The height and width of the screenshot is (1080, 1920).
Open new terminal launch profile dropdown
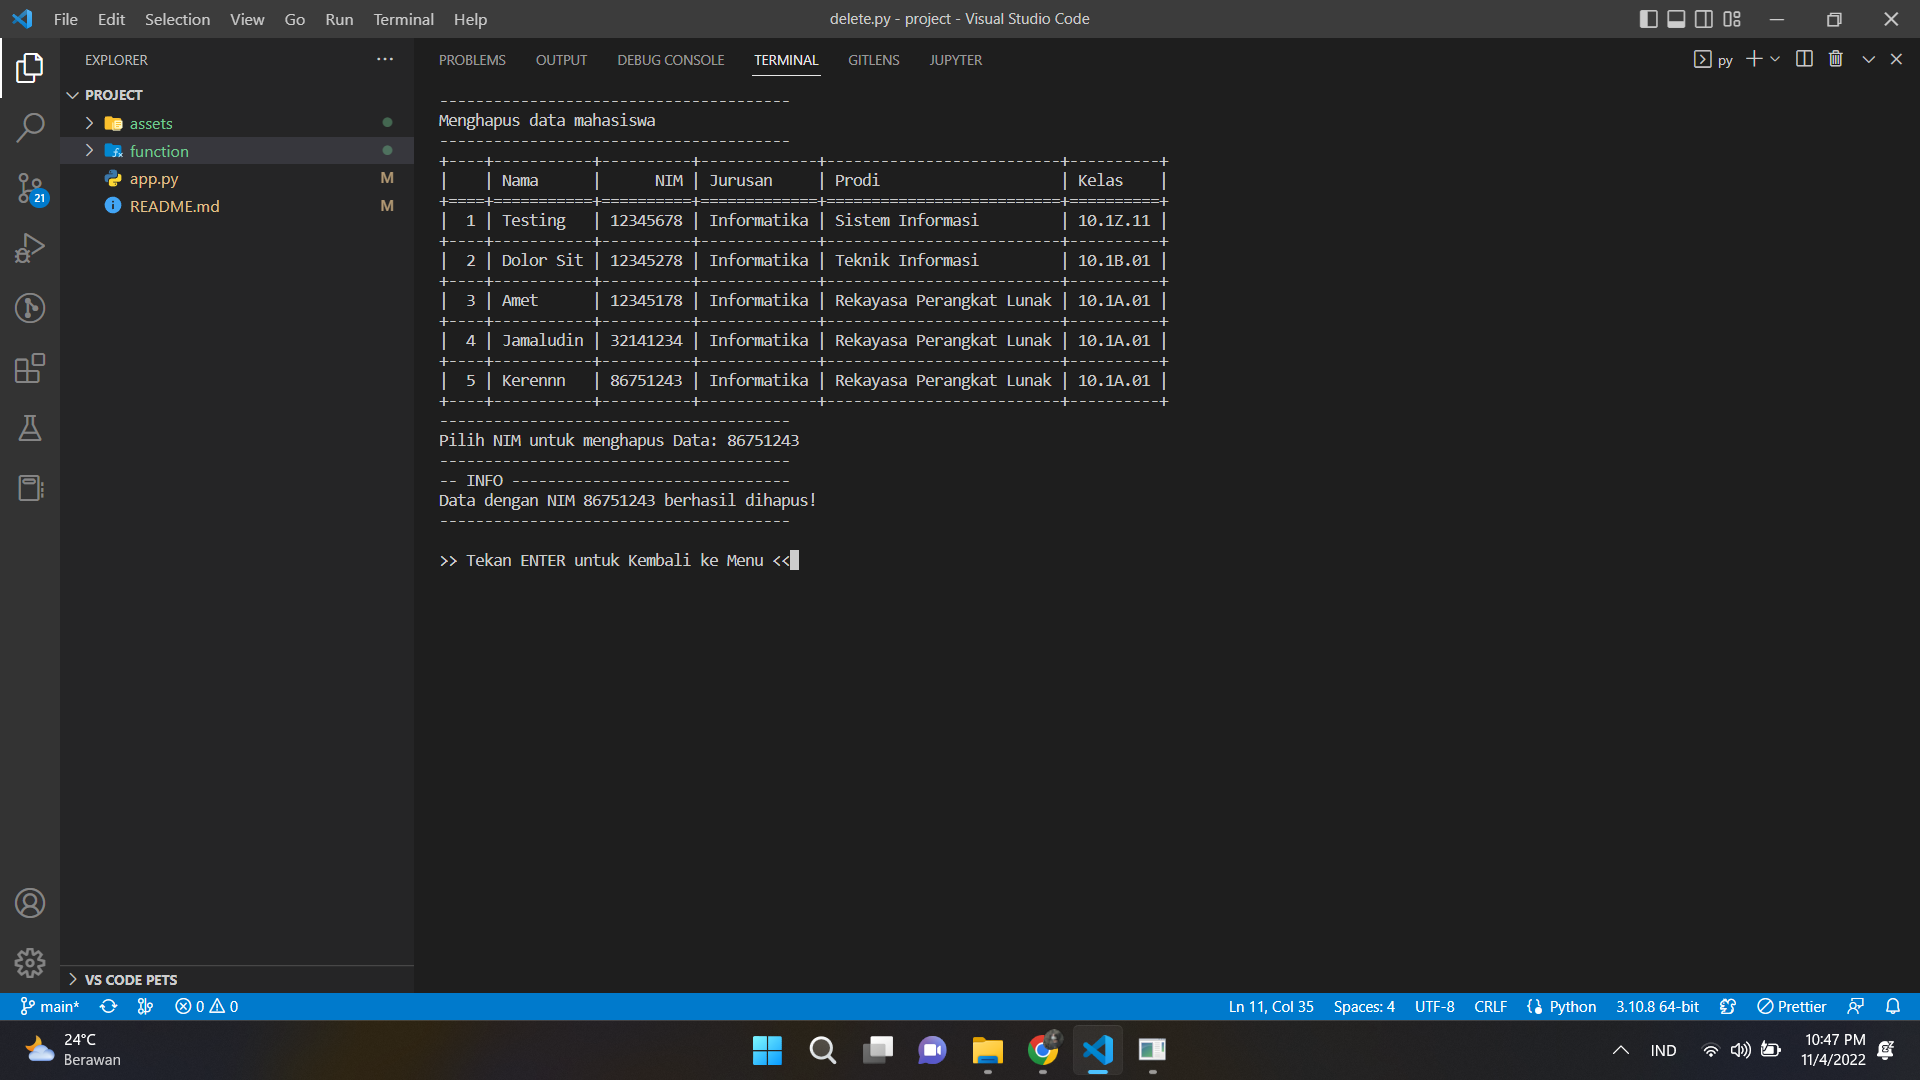click(1776, 59)
